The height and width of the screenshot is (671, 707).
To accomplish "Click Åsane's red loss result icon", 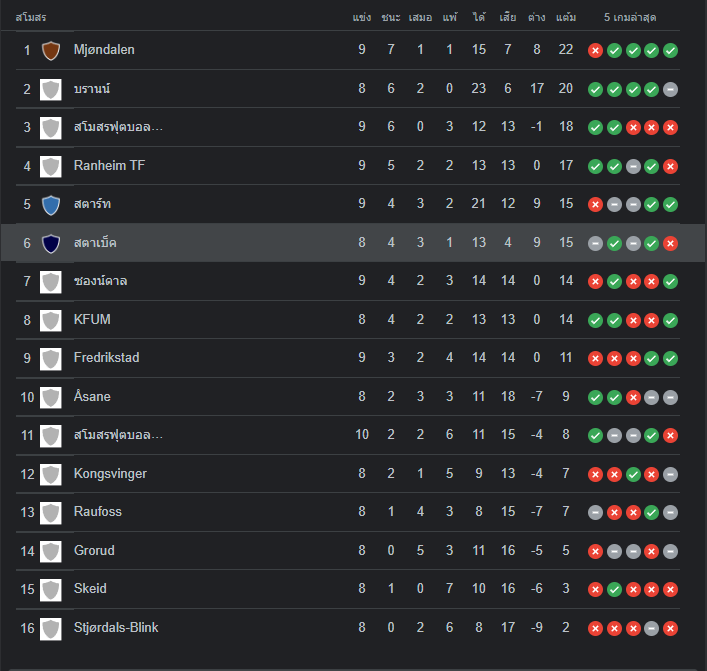I will click(x=633, y=397).
